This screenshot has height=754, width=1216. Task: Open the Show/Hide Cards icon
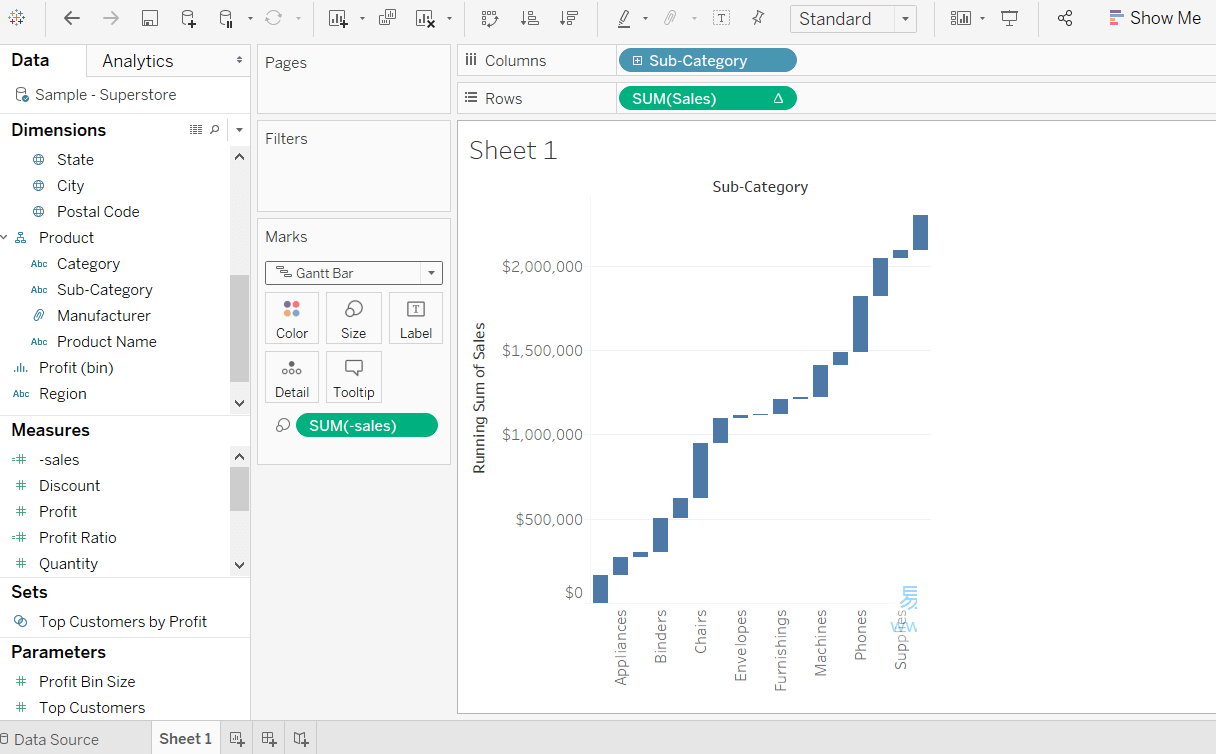961,18
